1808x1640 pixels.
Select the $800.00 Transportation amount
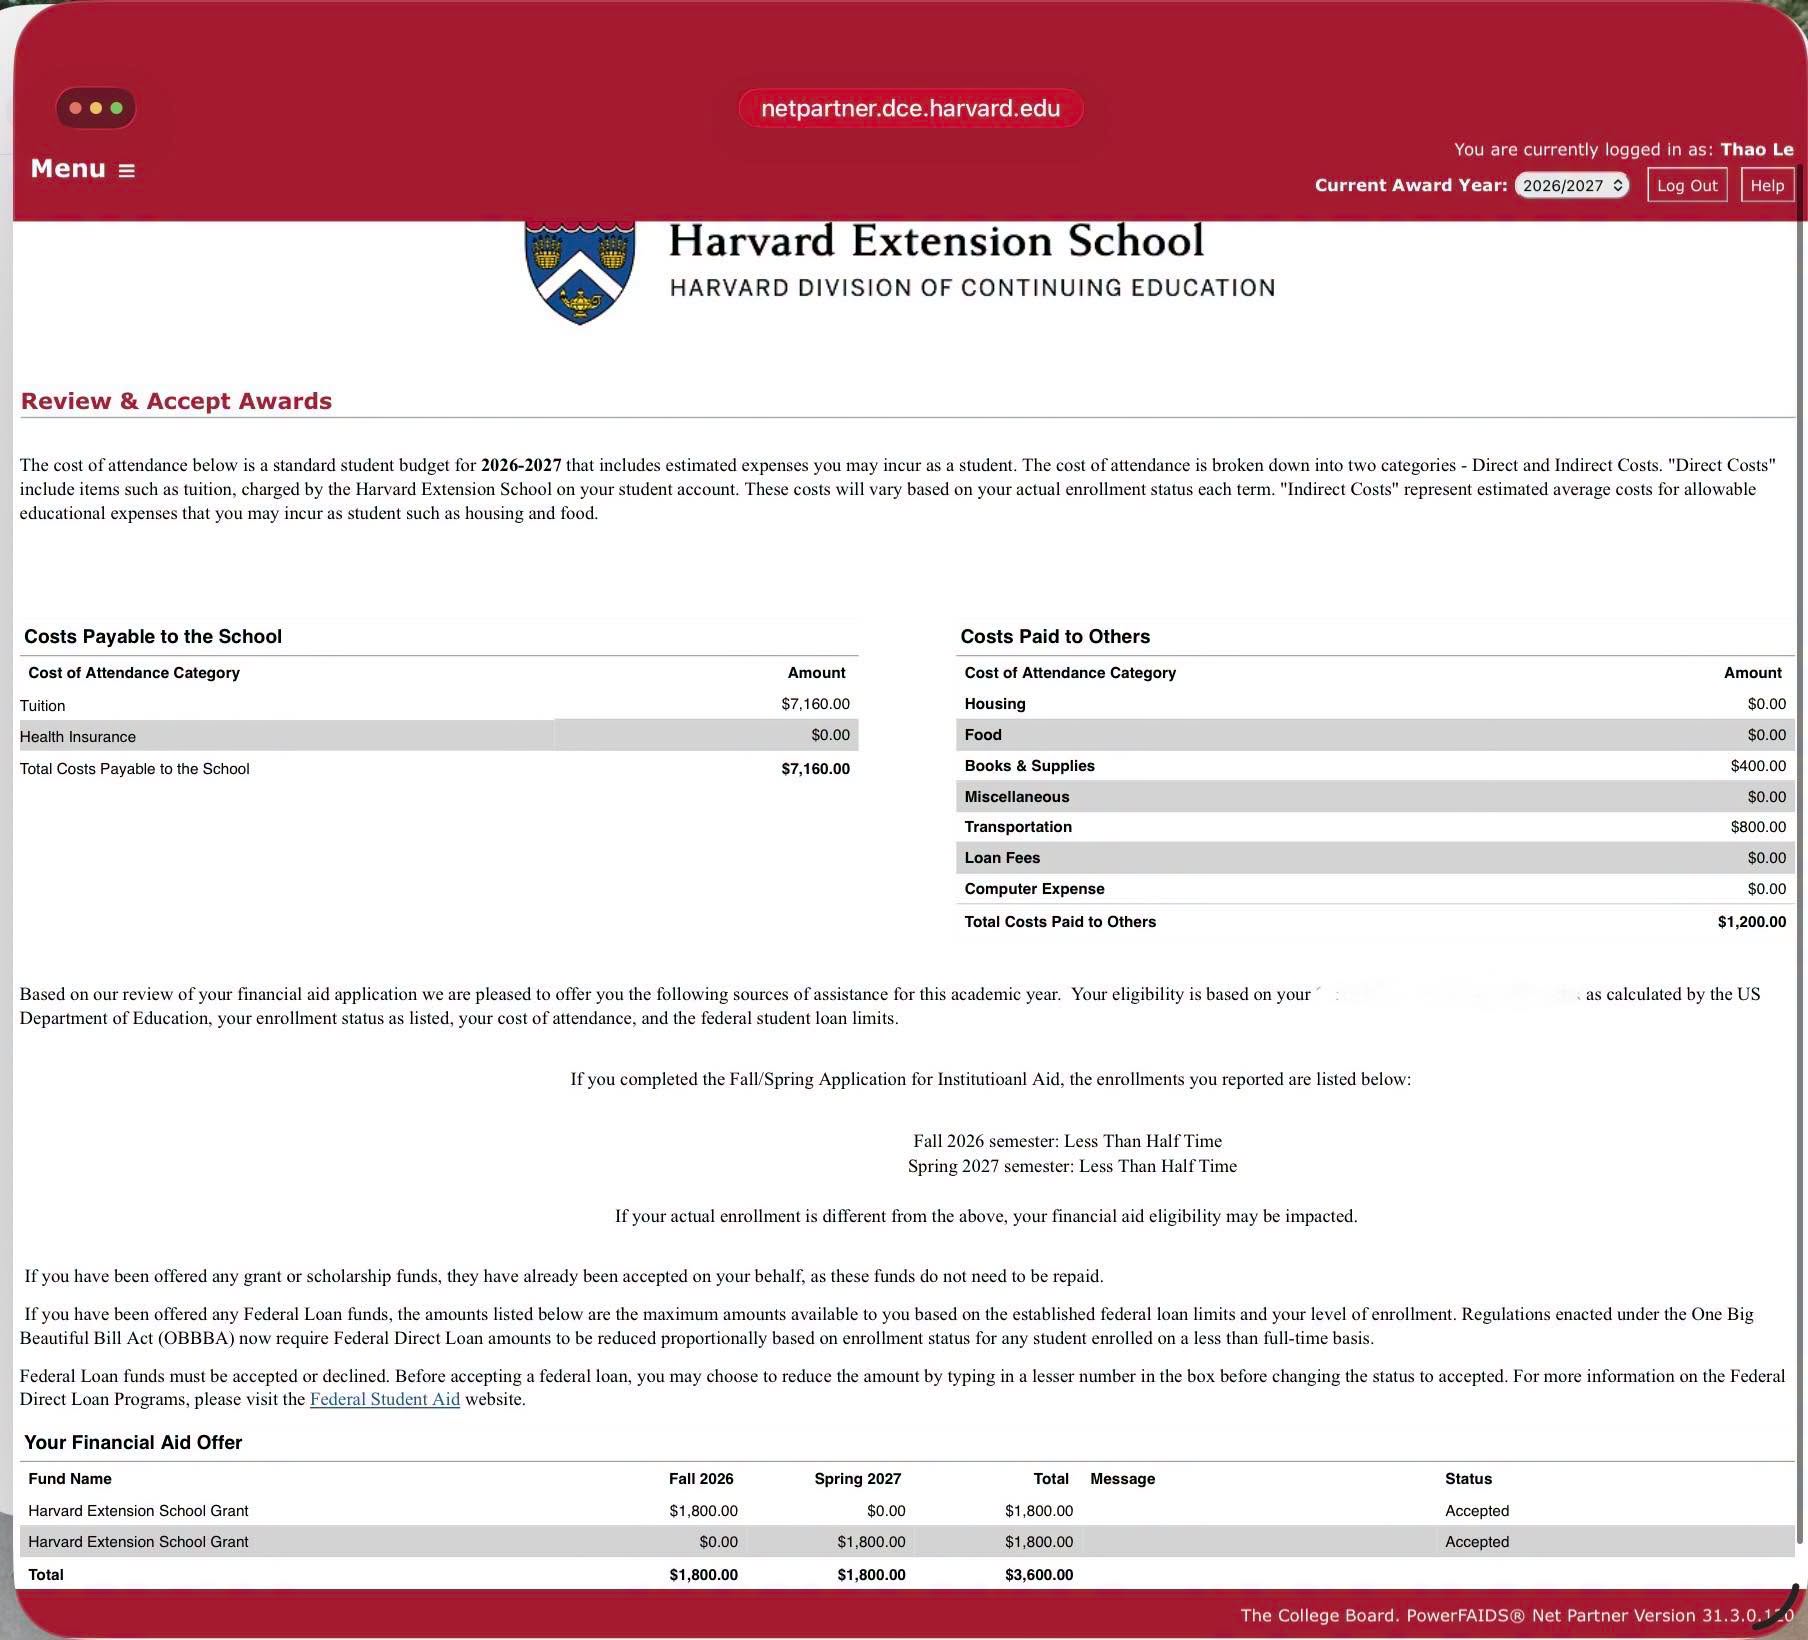1758,827
